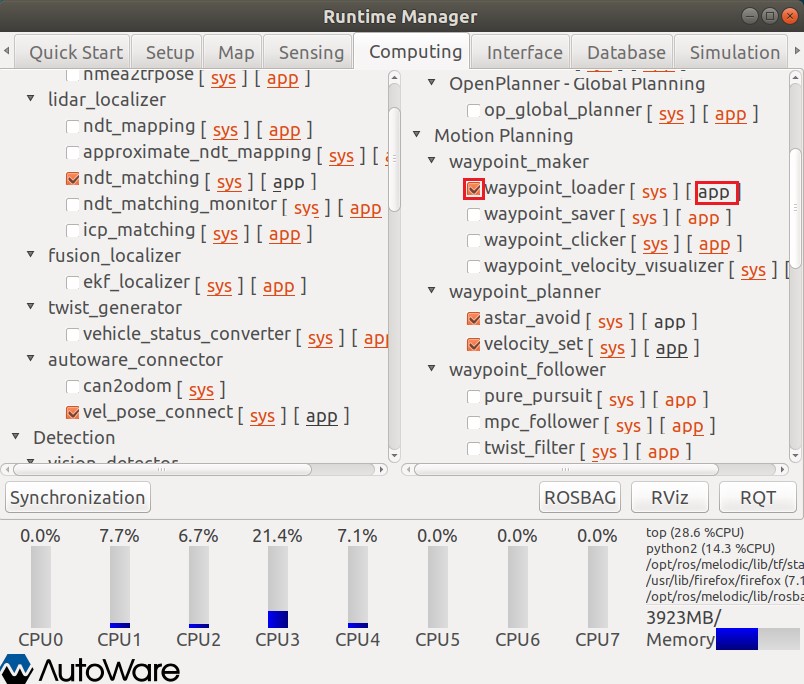The image size is (804, 684).
Task: Open the sys link for pure_pursuit
Action: point(621,400)
